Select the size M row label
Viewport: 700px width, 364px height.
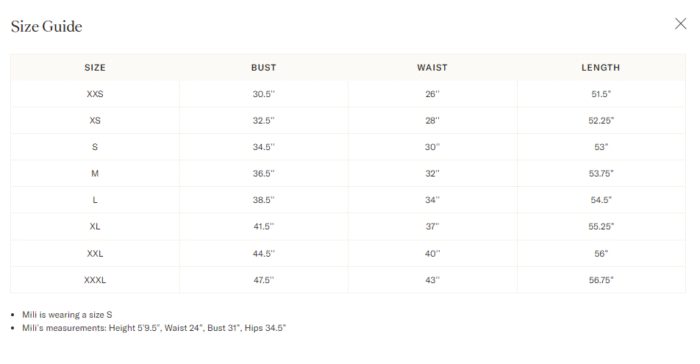click(95, 173)
